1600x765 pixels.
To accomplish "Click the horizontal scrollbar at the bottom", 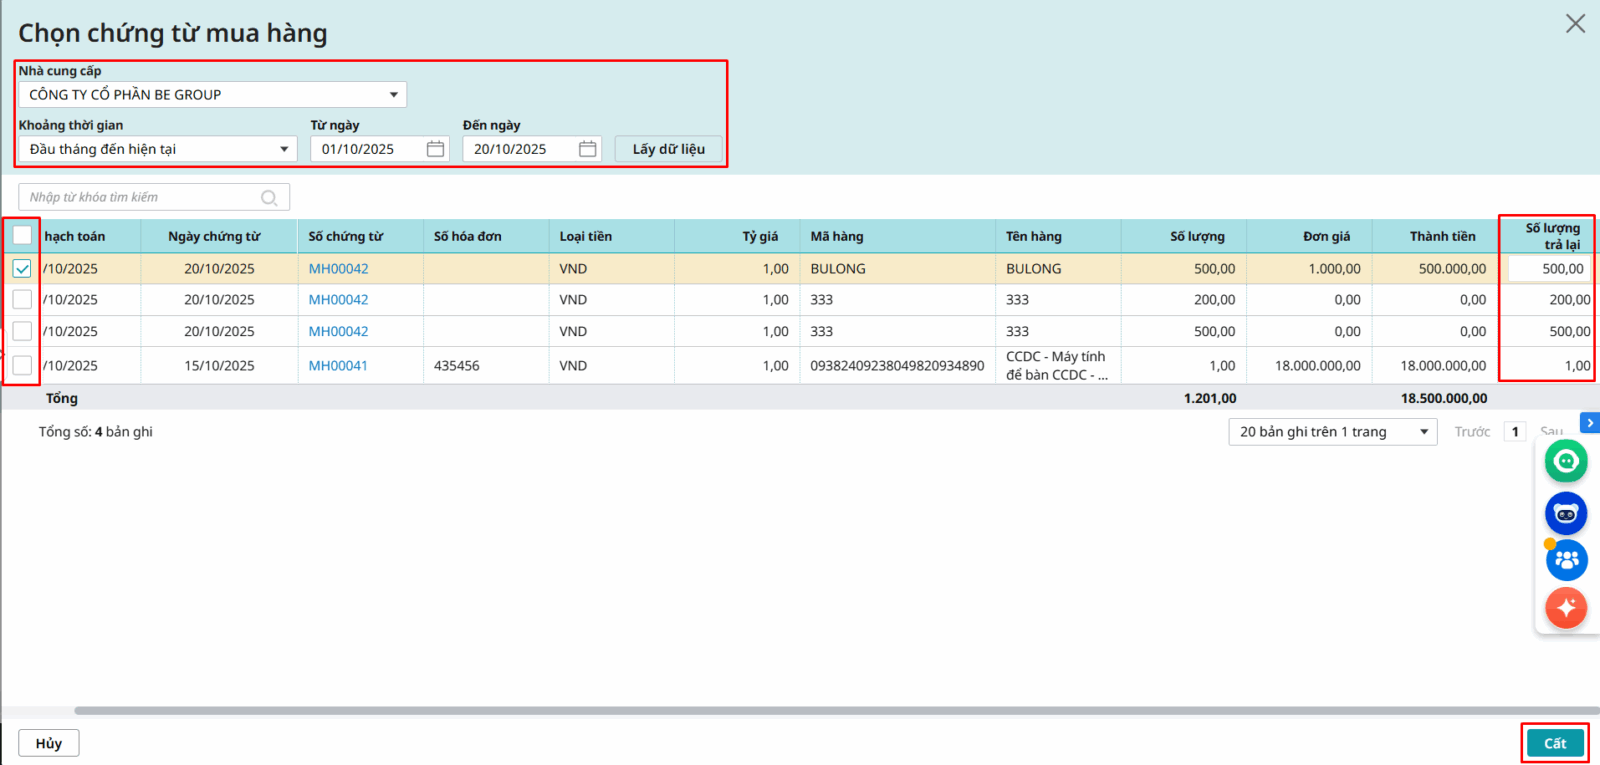I will (x=800, y=711).
